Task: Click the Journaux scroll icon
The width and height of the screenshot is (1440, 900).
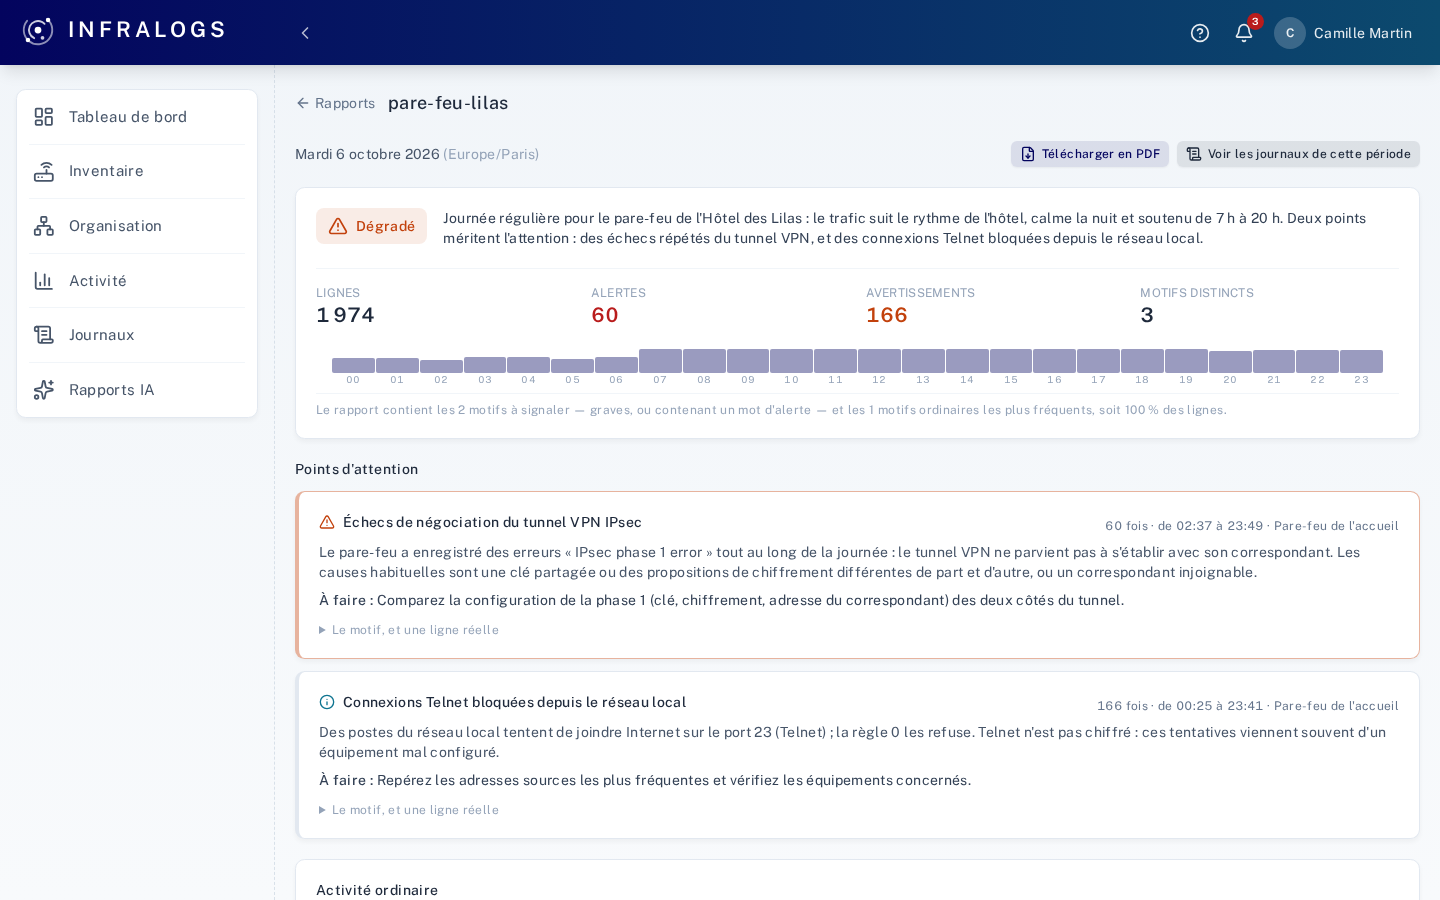Action: [44, 335]
